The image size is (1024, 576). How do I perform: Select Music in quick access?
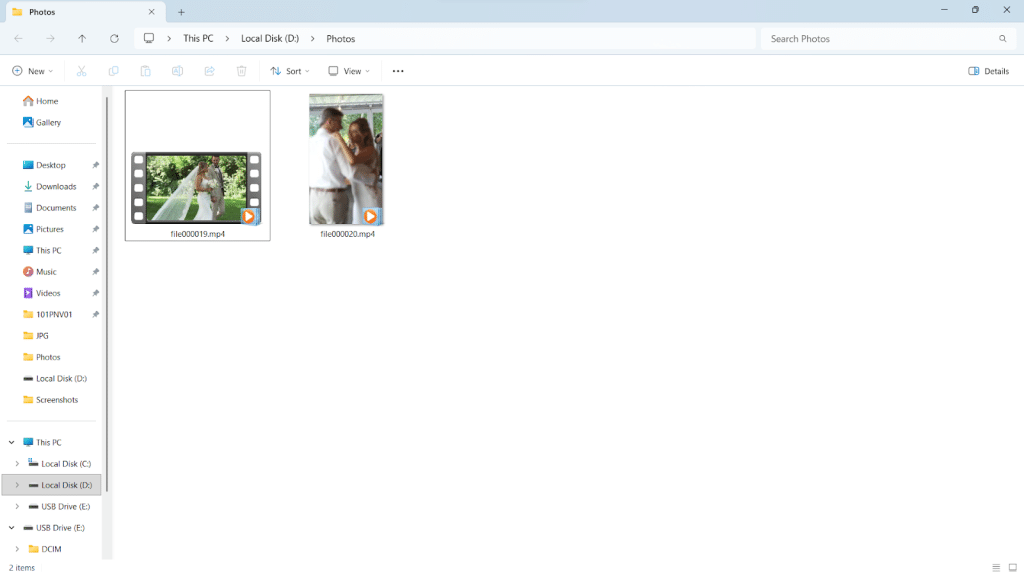coord(46,272)
